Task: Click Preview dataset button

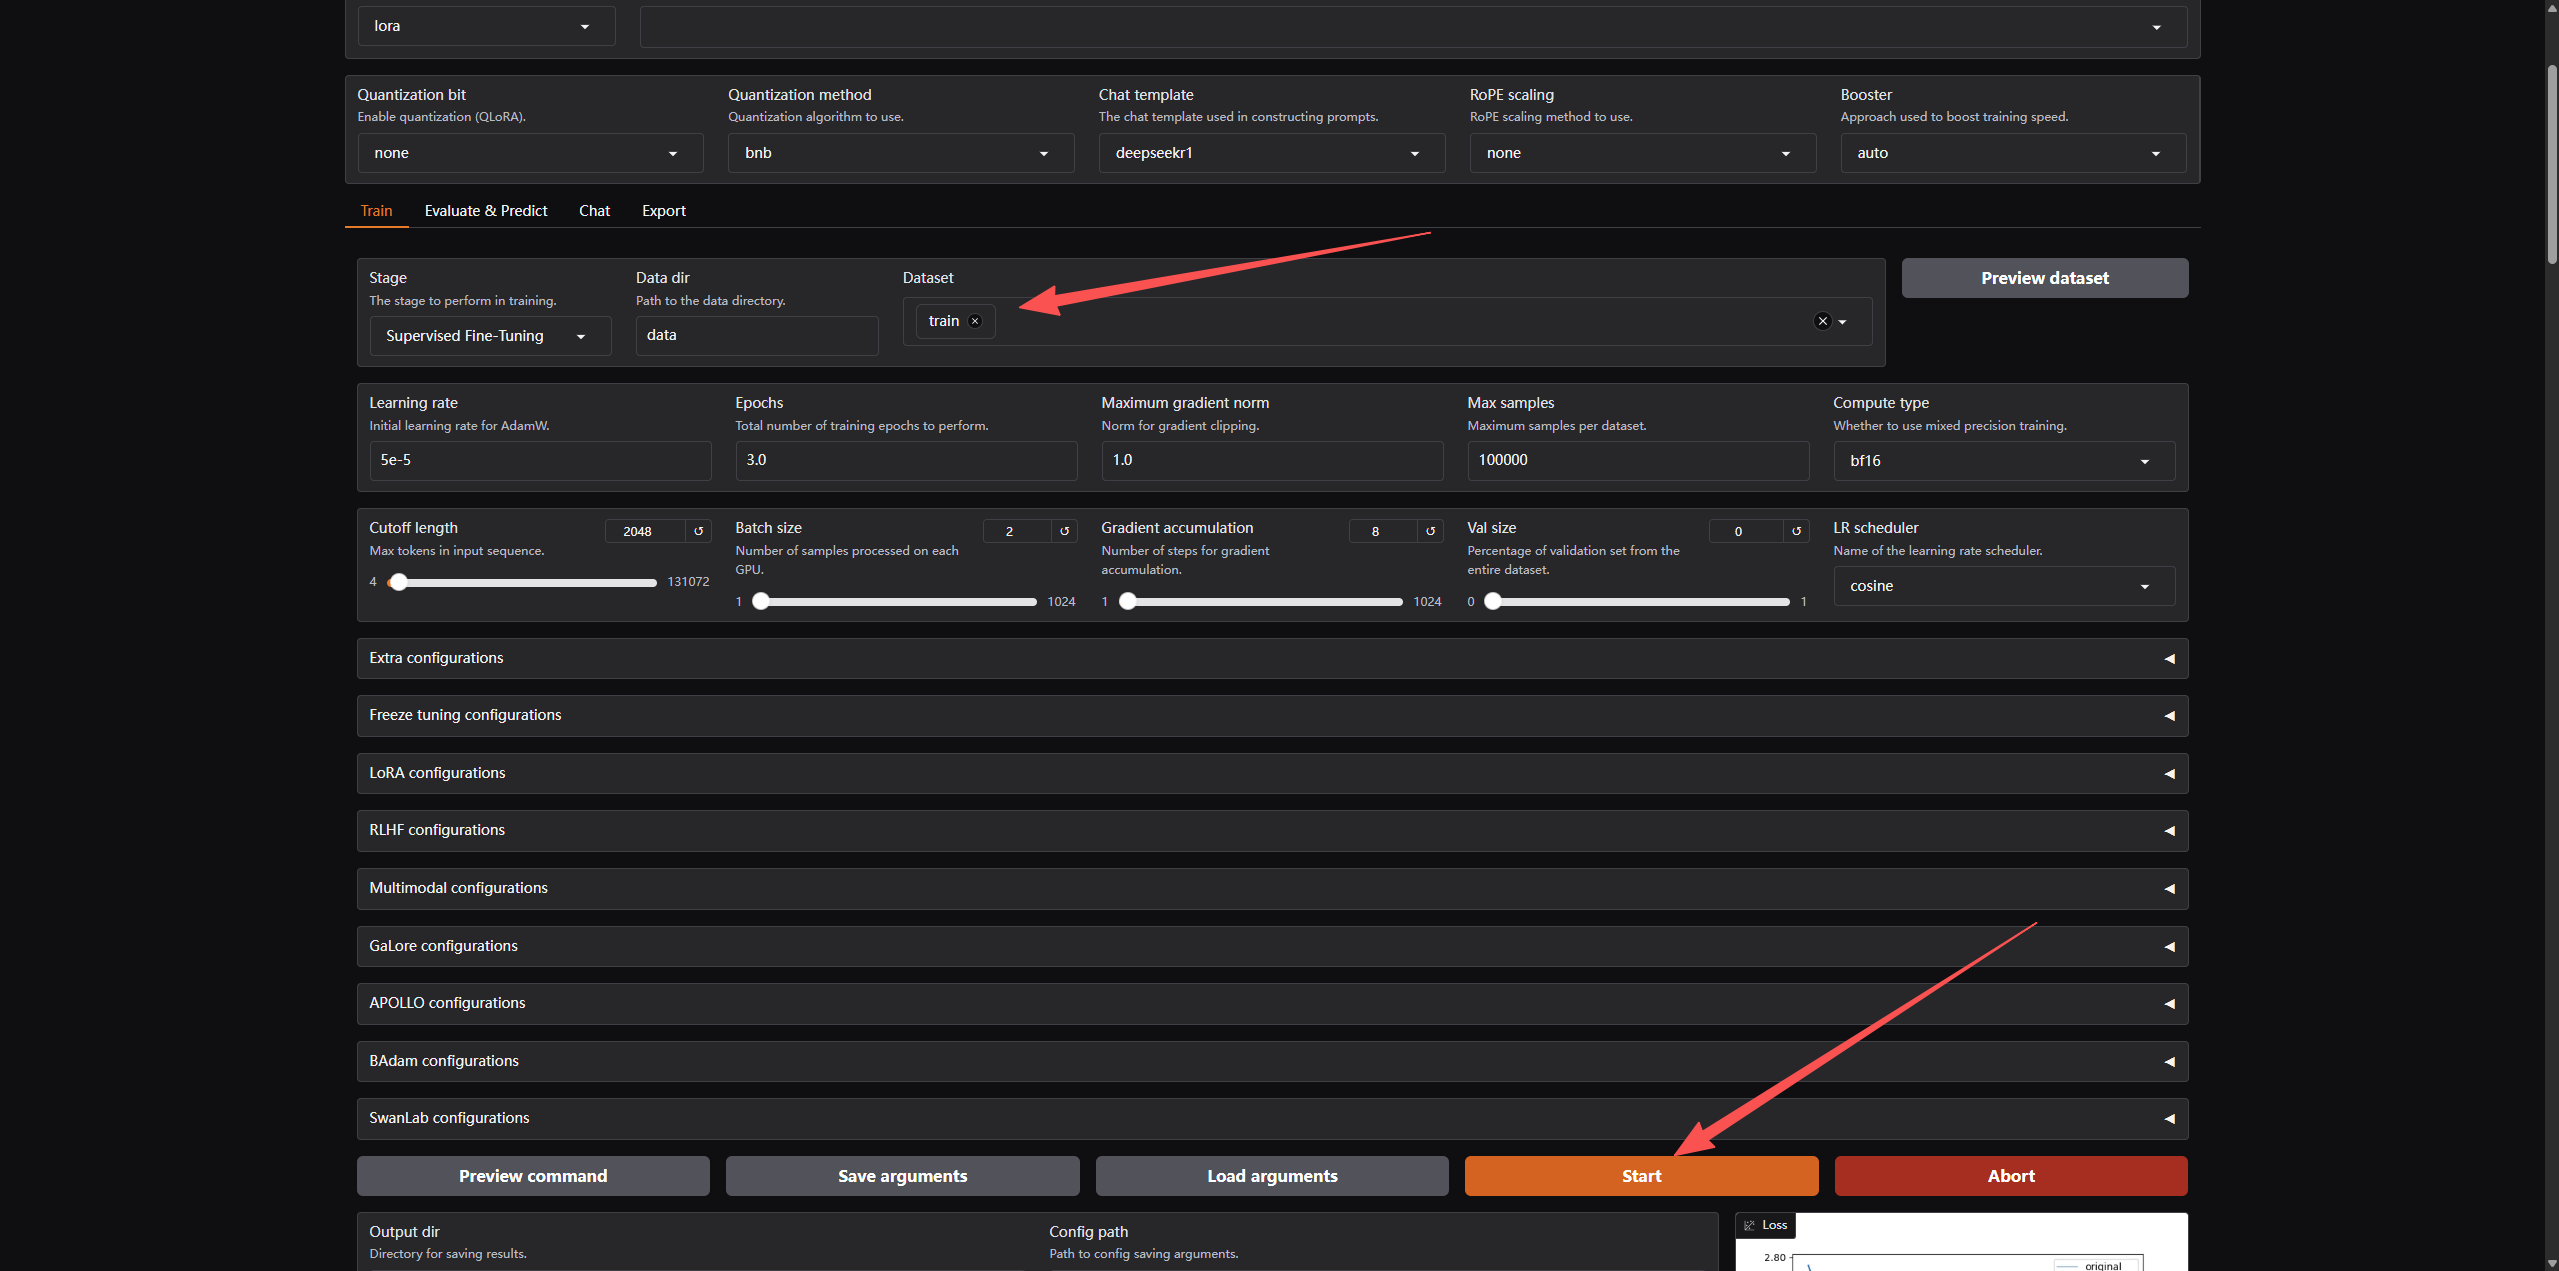Action: click(2044, 278)
